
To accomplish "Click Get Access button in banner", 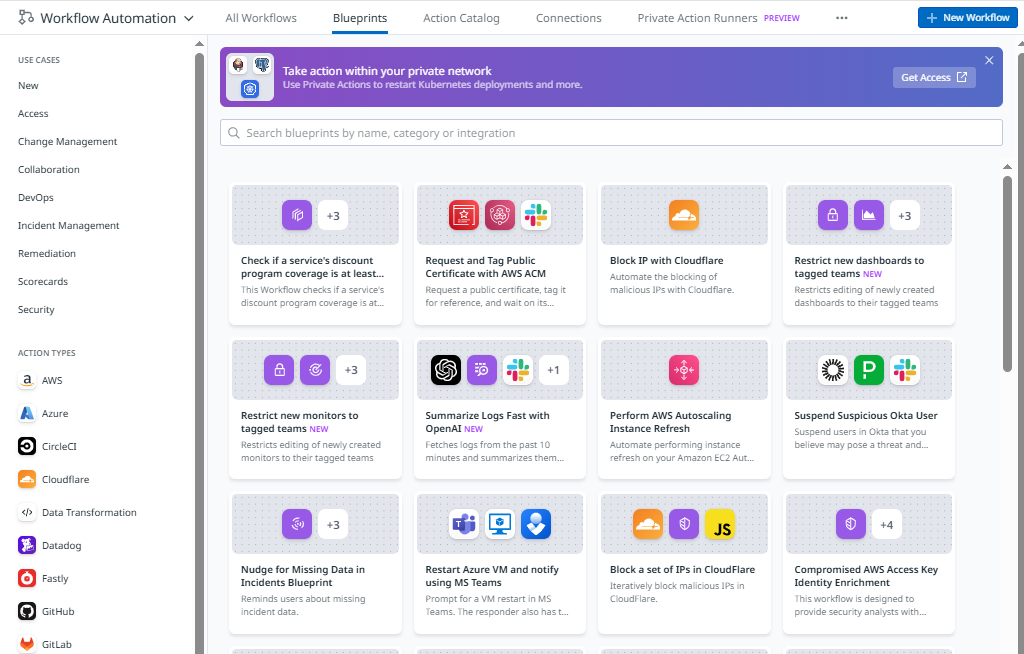I will click(x=934, y=77).
